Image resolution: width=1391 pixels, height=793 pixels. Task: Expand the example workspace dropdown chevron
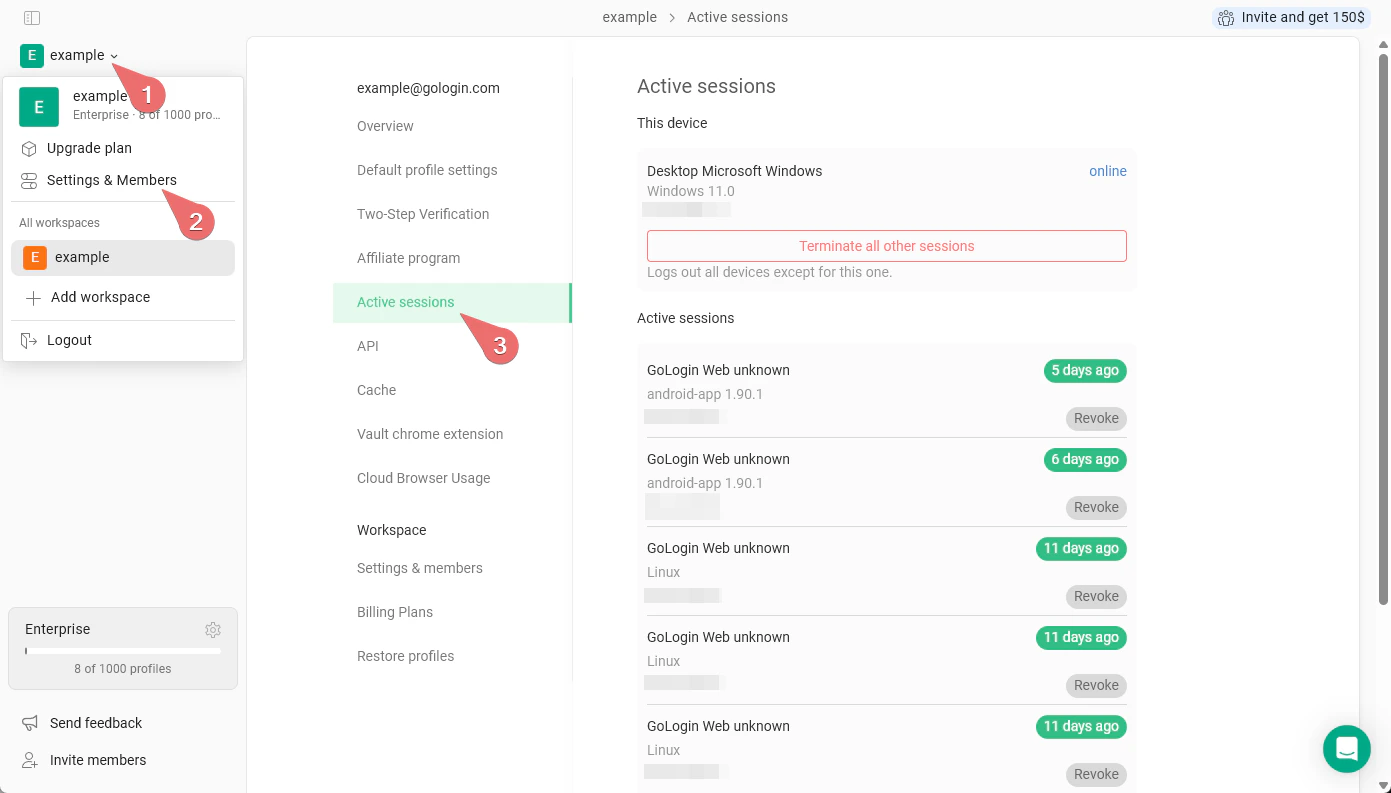[x=113, y=56]
